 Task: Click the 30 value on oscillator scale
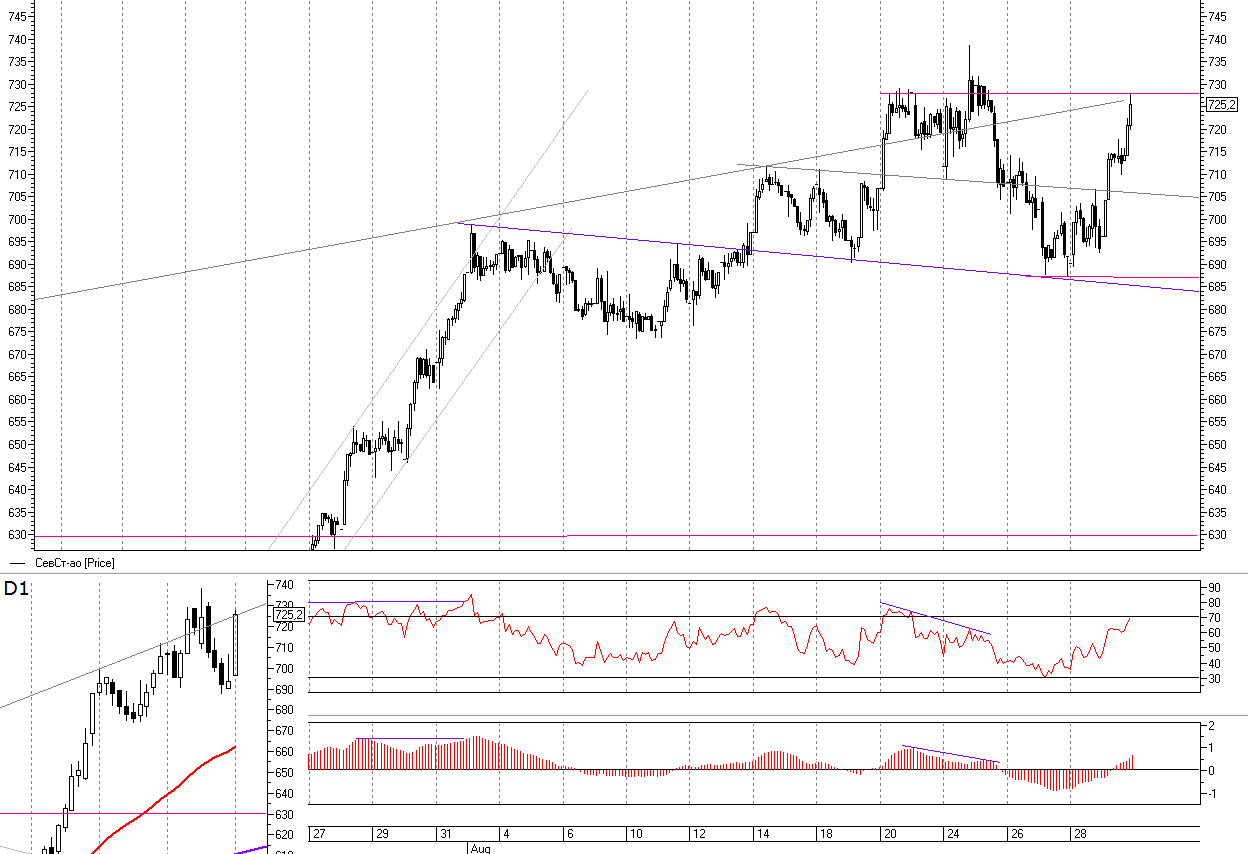click(1212, 679)
